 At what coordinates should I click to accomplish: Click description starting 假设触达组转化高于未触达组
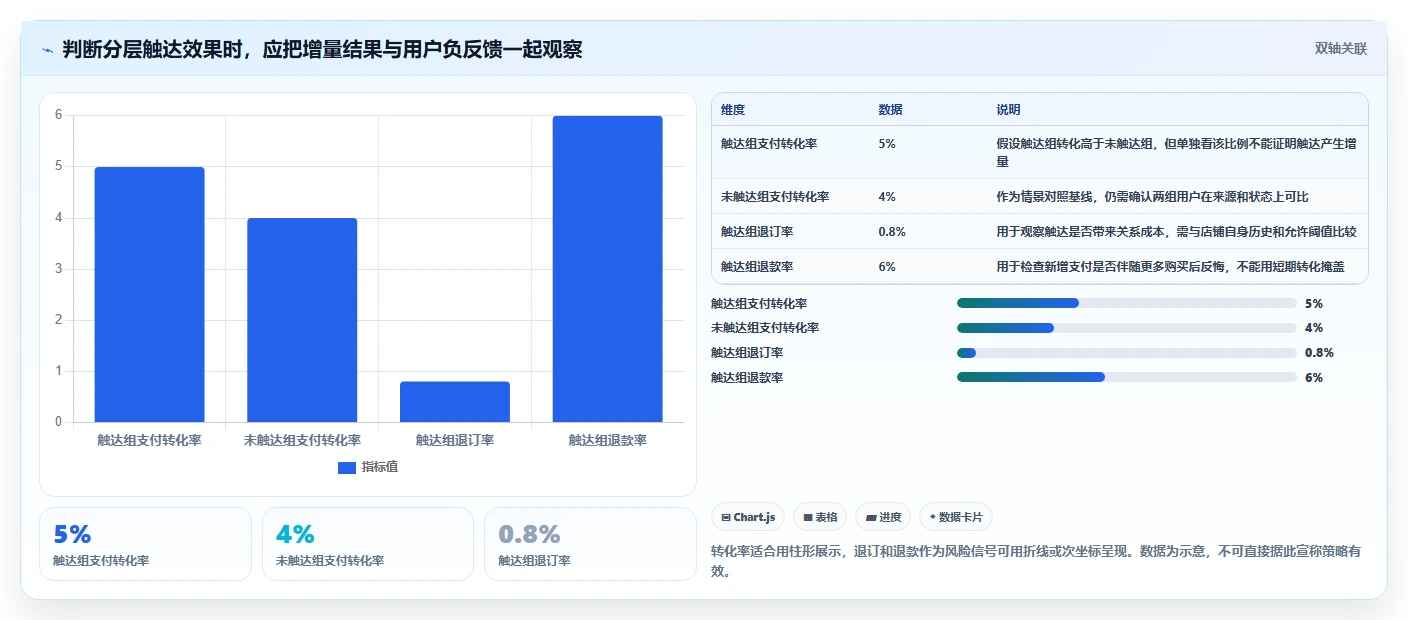pyautogui.click(x=1176, y=153)
